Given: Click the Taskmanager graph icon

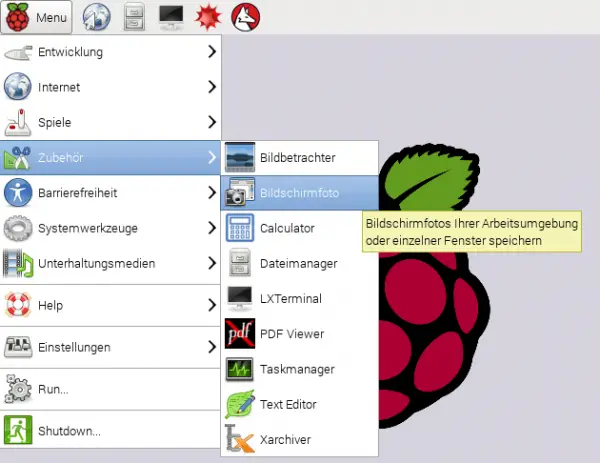Looking at the screenshot, I should pos(240,369).
